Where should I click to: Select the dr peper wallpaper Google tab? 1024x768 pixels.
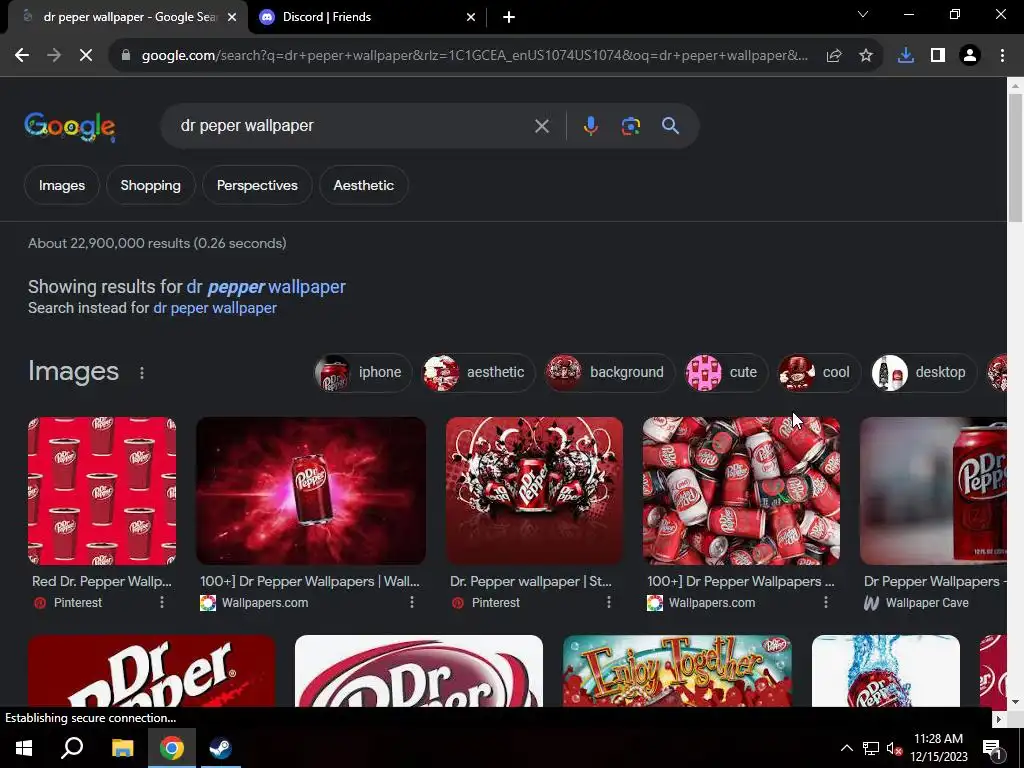pos(127,17)
